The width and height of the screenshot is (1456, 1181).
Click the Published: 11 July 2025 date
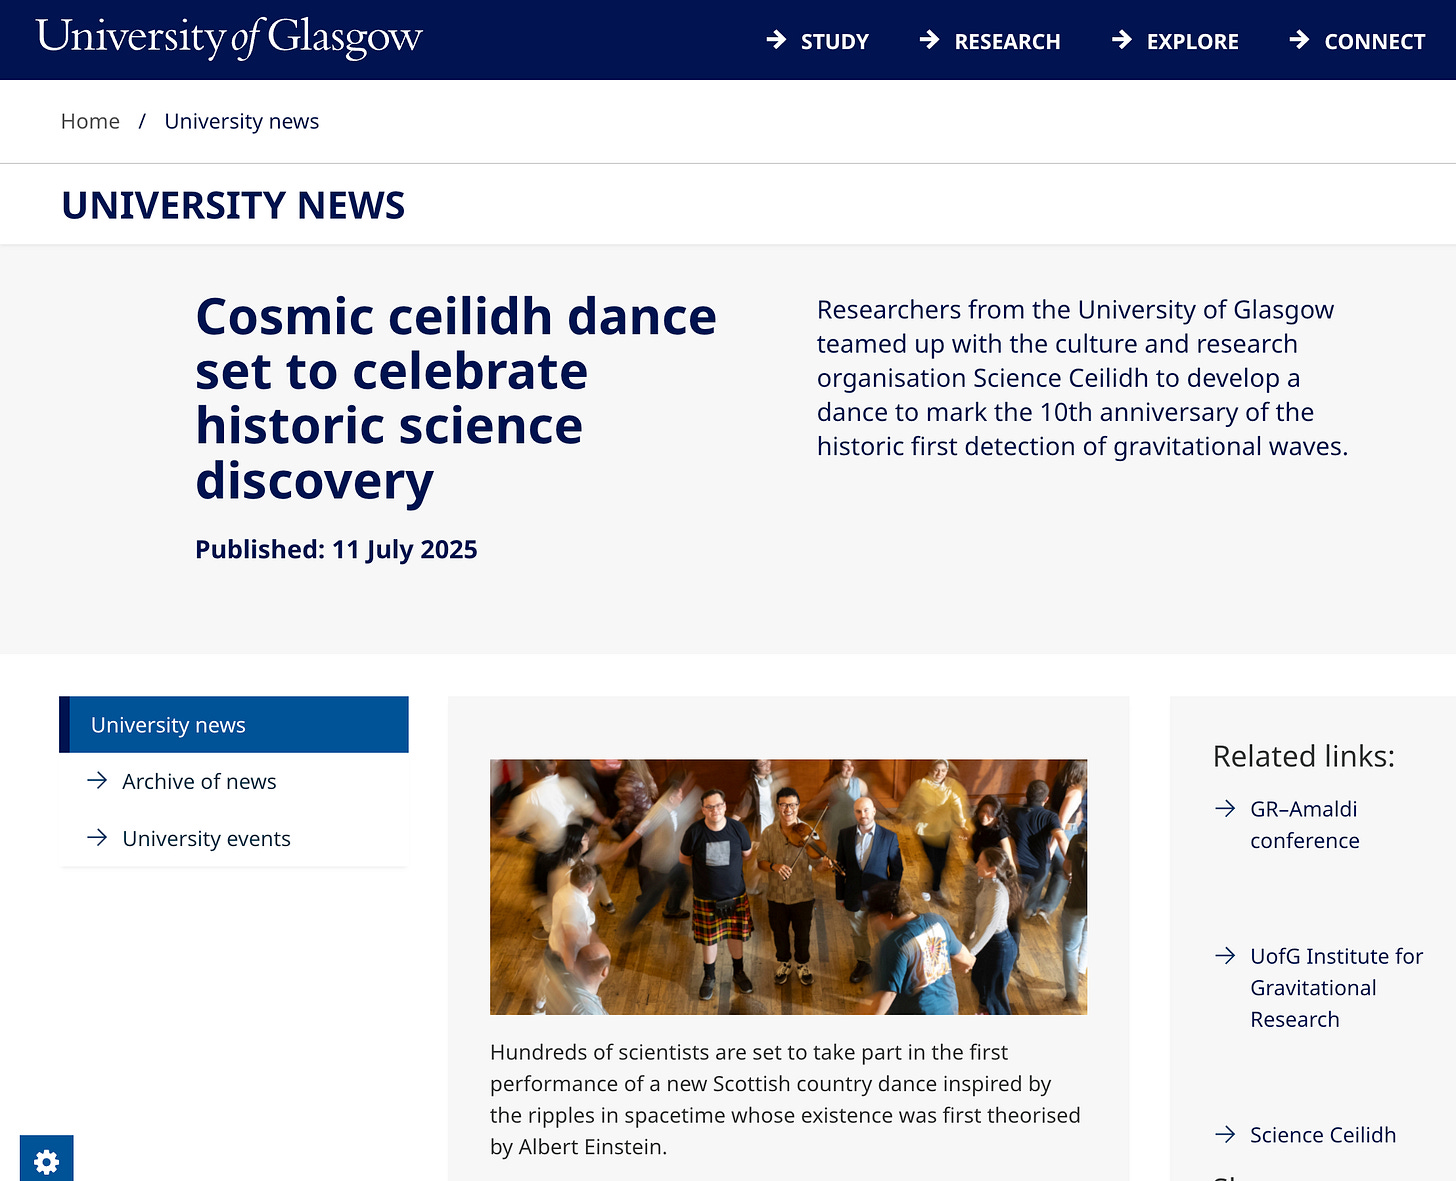pyautogui.click(x=336, y=550)
